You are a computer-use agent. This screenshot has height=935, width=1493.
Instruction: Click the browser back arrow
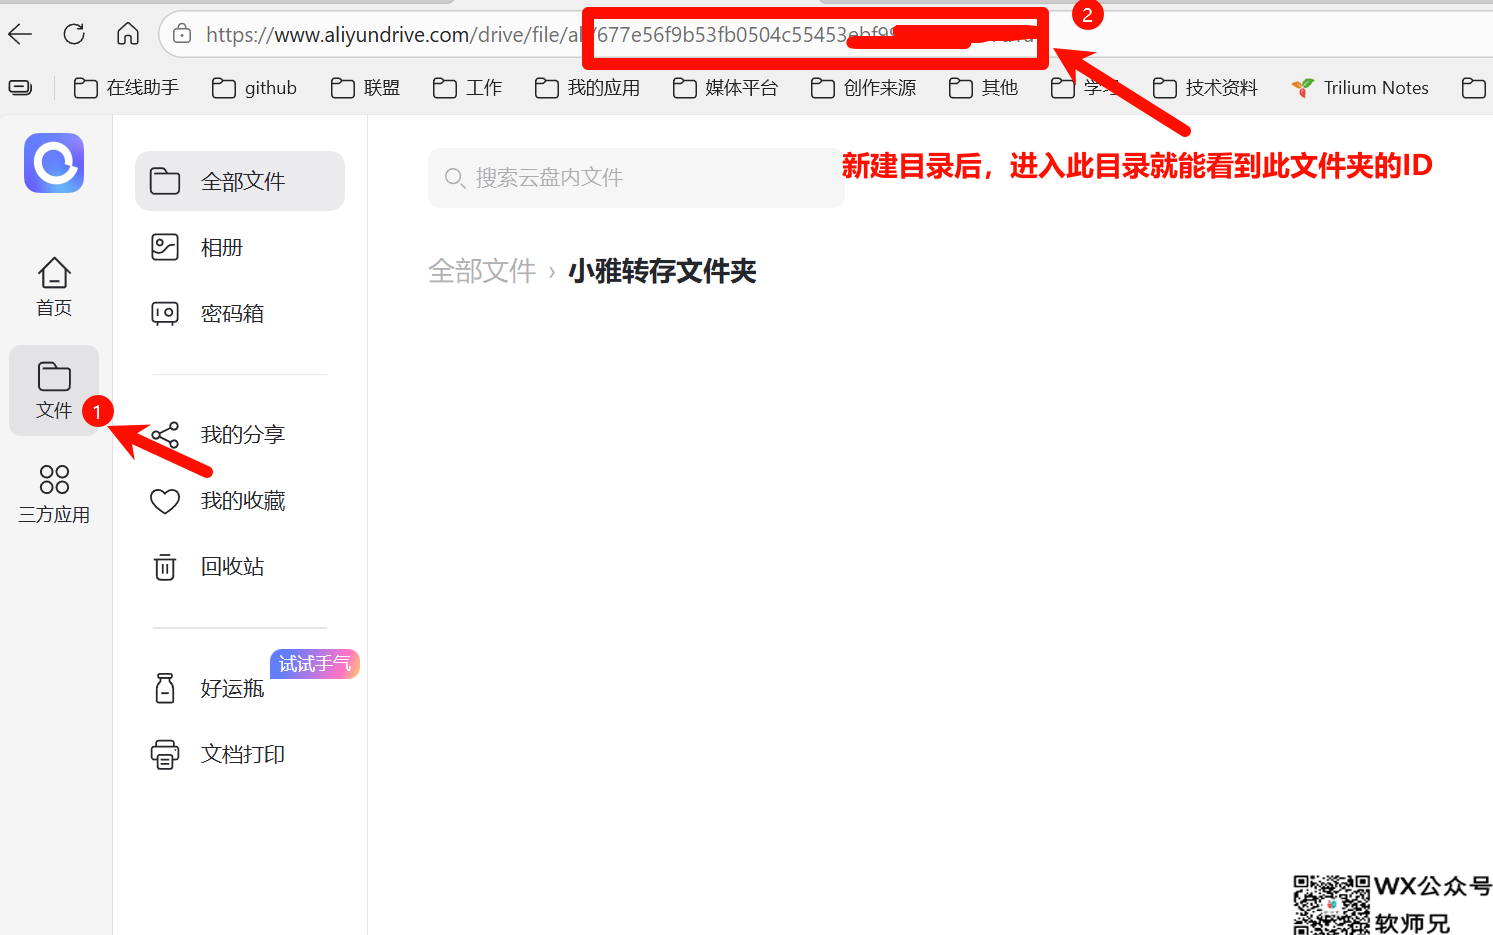click(21, 34)
